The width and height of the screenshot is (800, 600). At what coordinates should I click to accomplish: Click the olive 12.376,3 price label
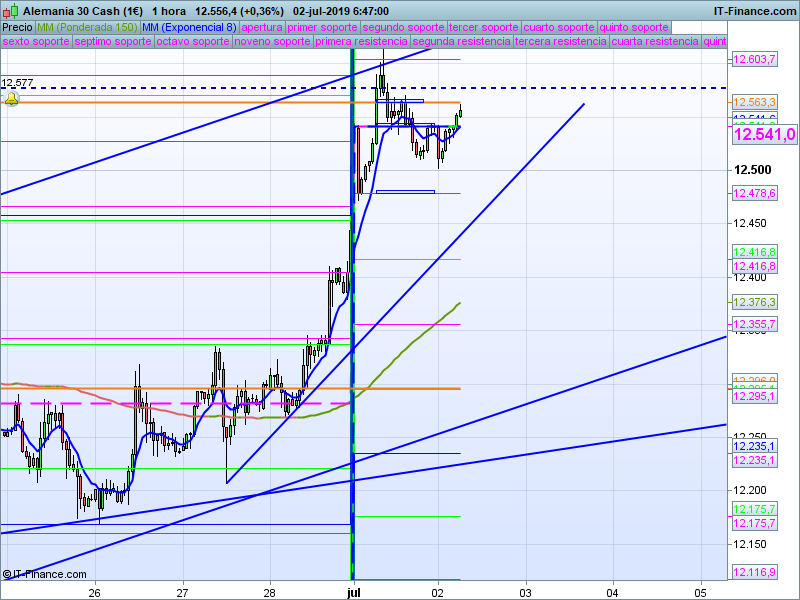[755, 302]
